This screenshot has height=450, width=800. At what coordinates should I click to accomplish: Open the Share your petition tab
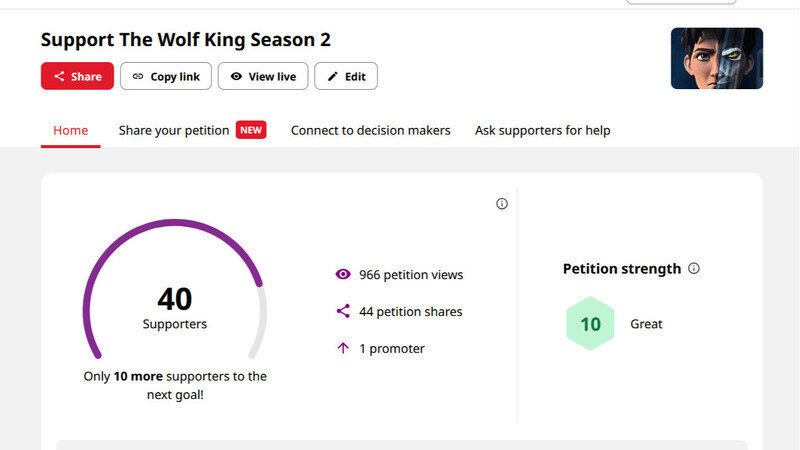tap(174, 130)
